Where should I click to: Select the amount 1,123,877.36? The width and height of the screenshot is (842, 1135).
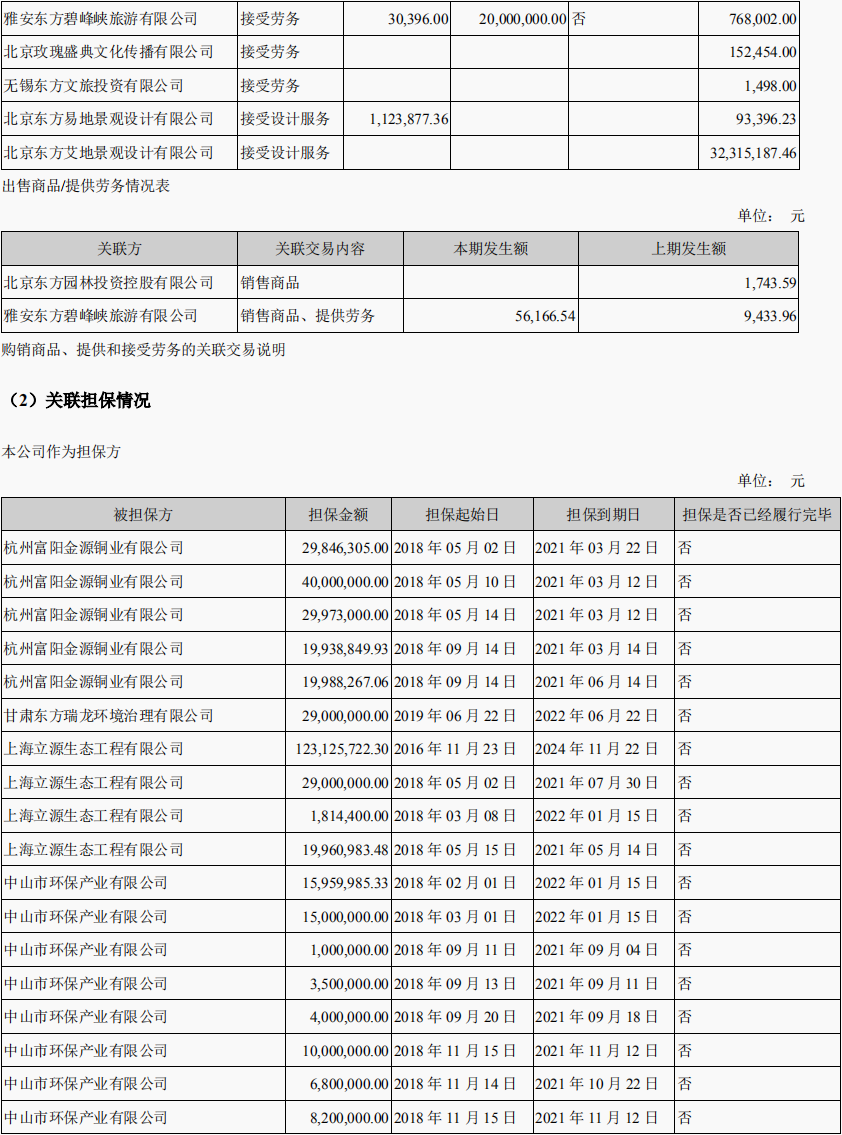[x=409, y=119]
